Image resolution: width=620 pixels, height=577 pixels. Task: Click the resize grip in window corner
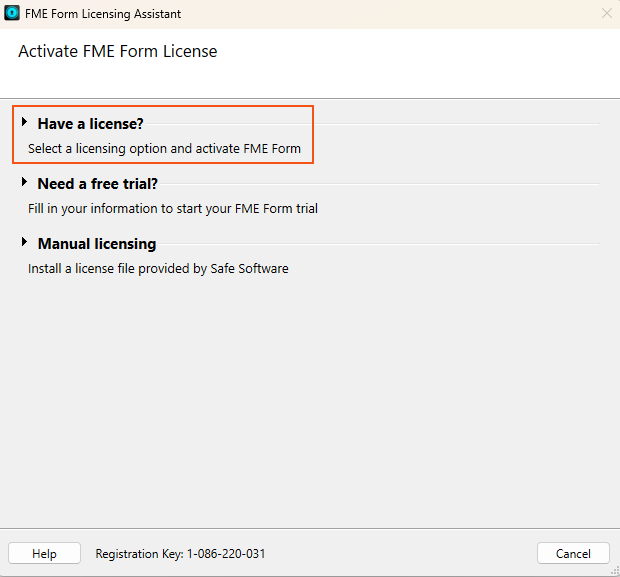(615, 571)
